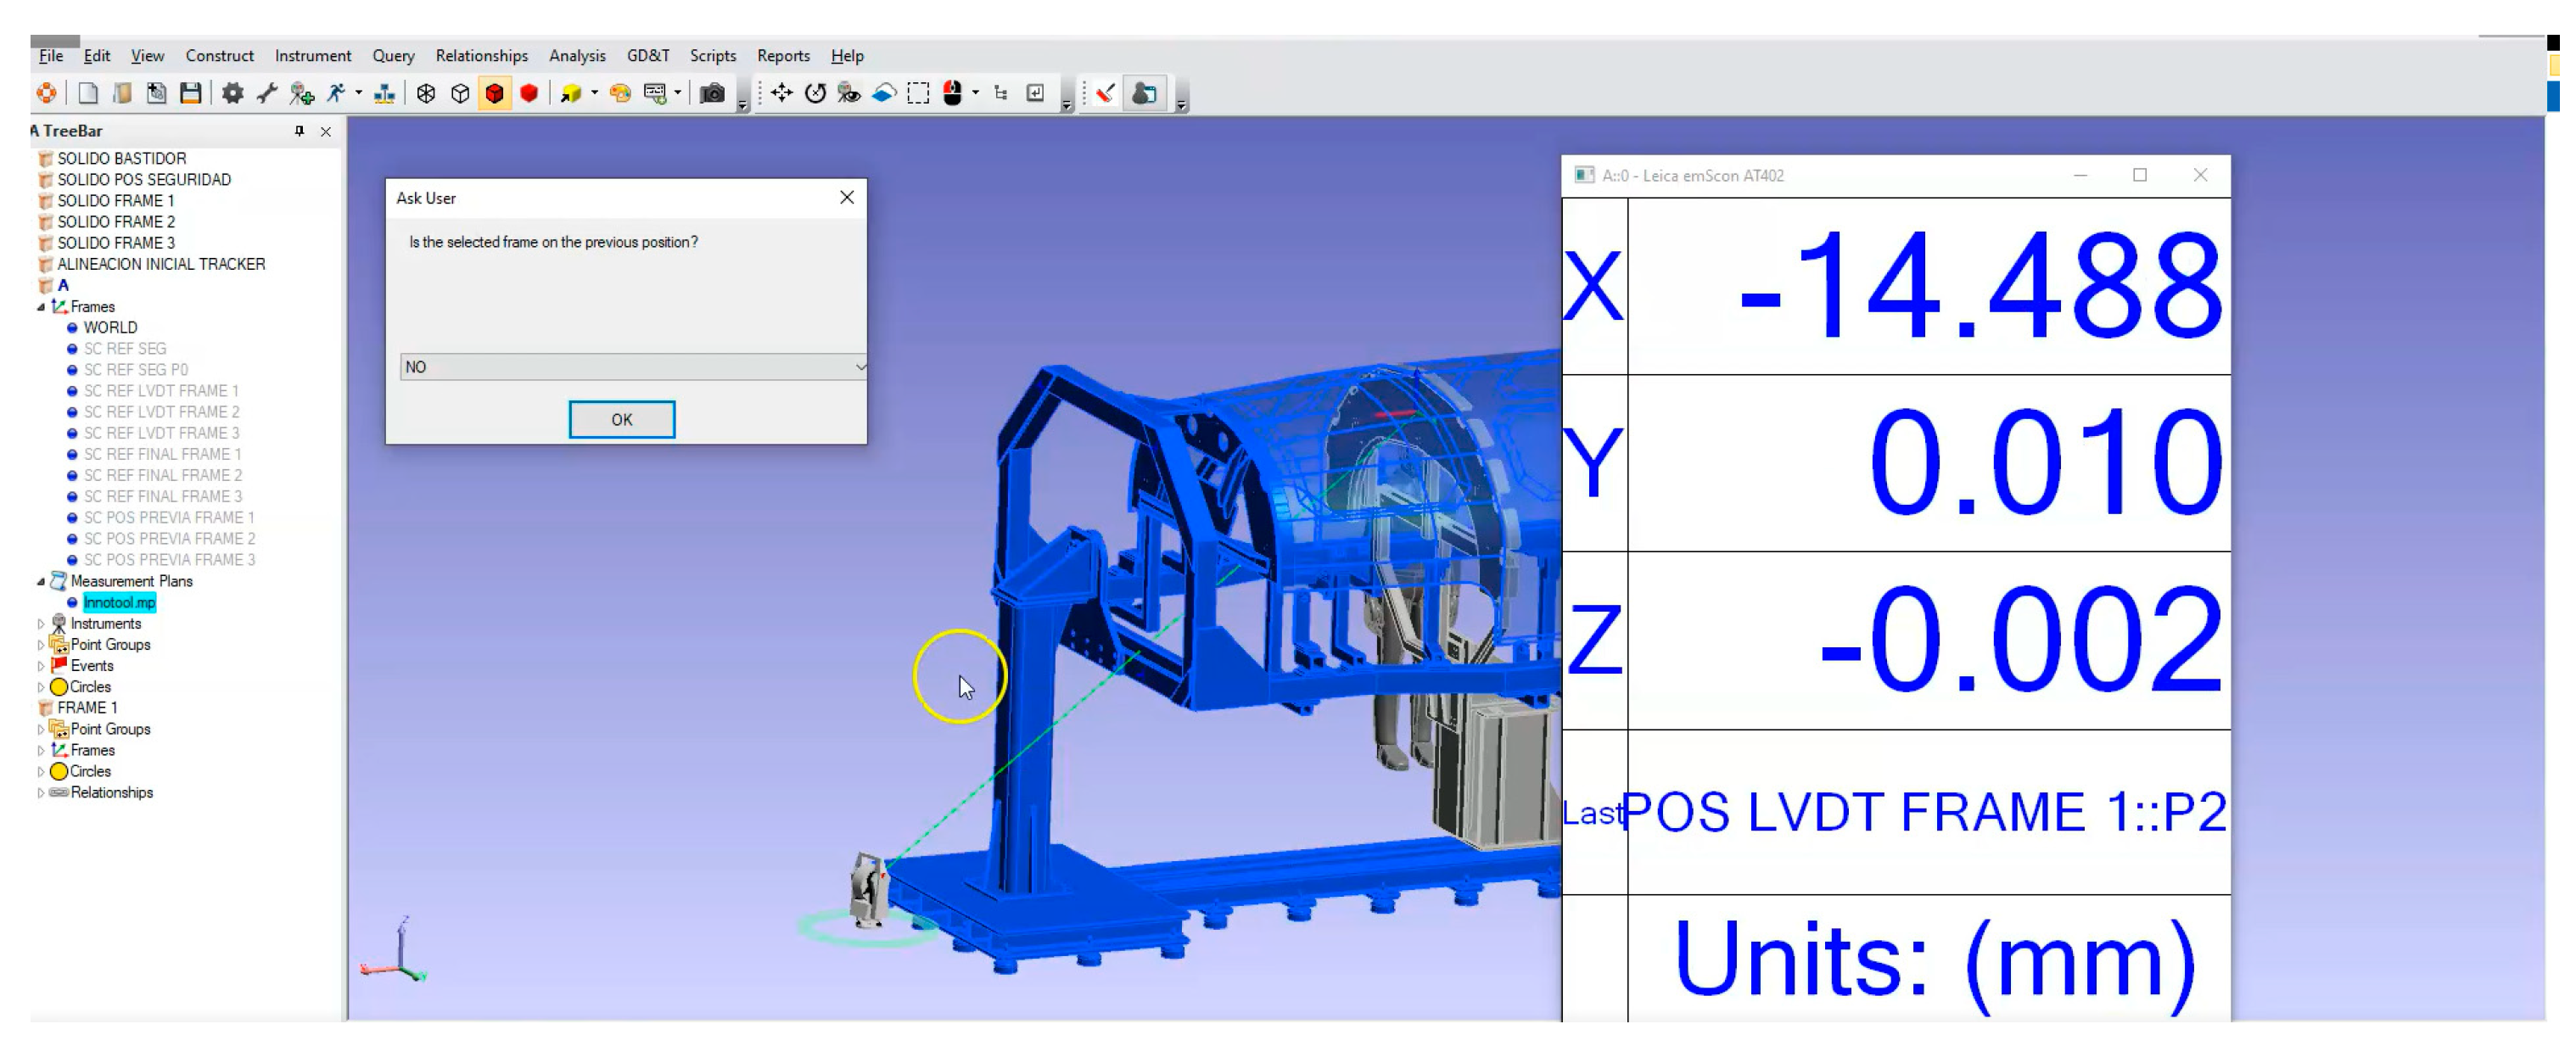Viewport: 2576px width, 1052px height.
Task: Select the pan move-arrows tool
Action: [x=782, y=94]
